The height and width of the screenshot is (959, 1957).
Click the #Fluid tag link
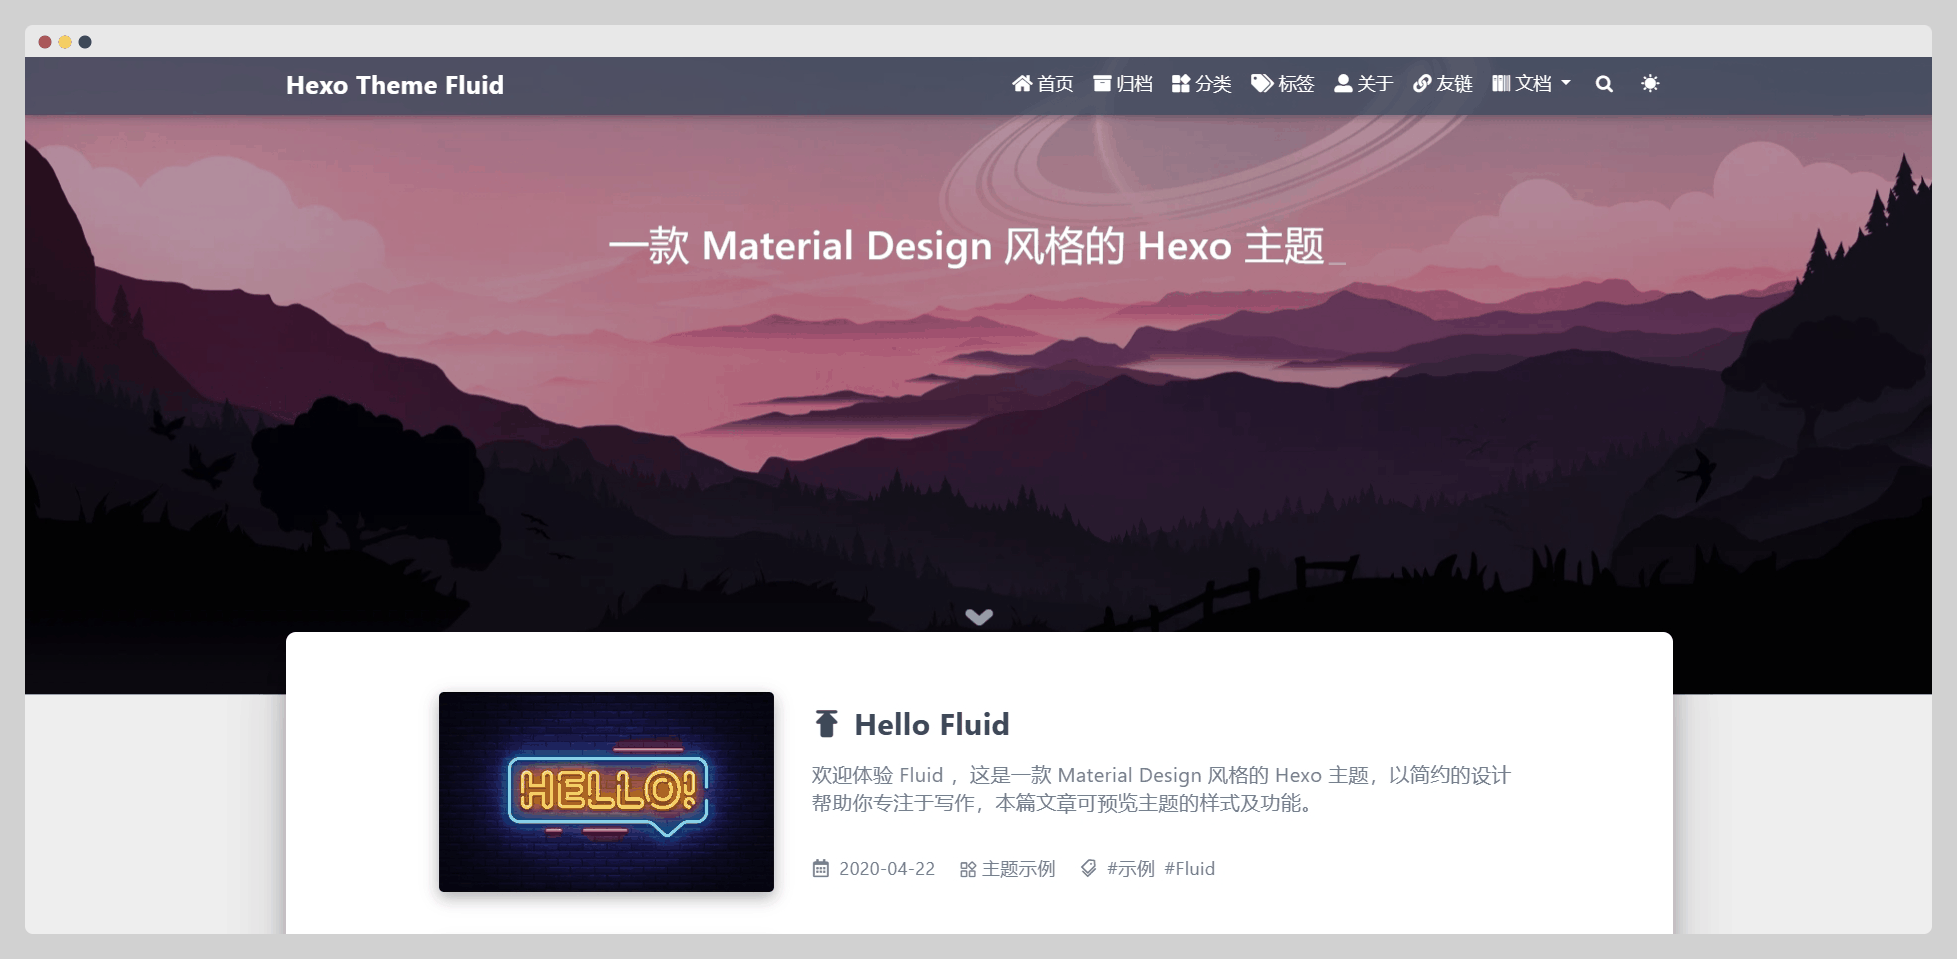click(1189, 869)
